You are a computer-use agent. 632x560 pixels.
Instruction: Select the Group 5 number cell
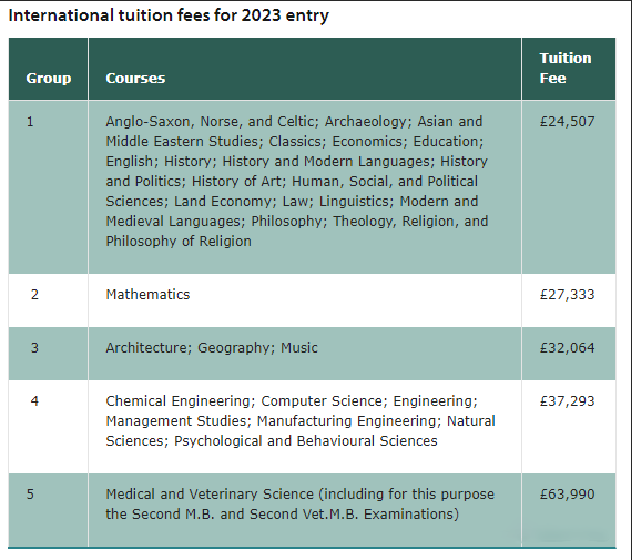[48, 510]
